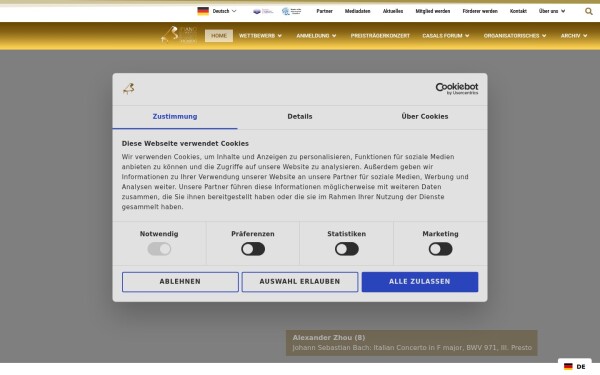The width and height of the screenshot is (600, 375).
Task: Turn on the Marketing cookie toggle
Action: point(440,249)
